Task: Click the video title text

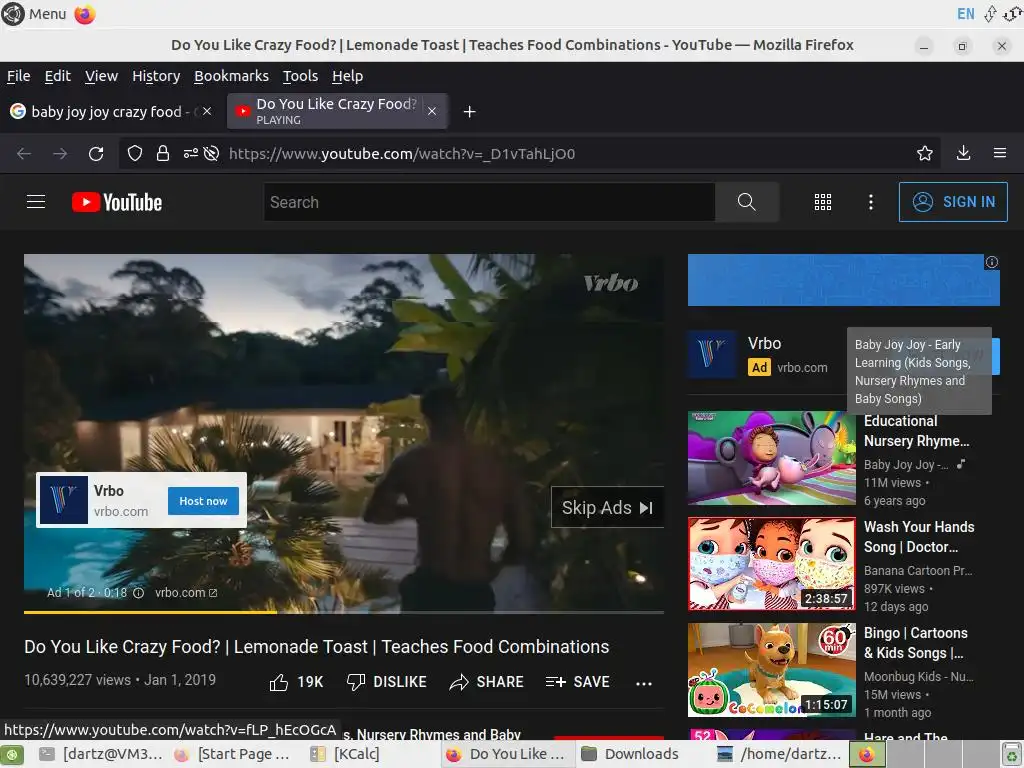Action: pos(317,647)
